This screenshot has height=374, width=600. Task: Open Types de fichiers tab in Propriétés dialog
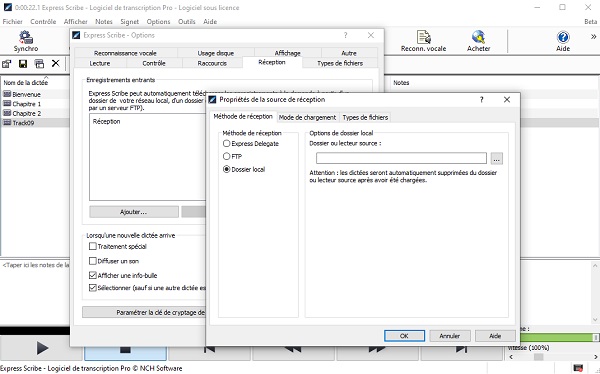(x=365, y=118)
